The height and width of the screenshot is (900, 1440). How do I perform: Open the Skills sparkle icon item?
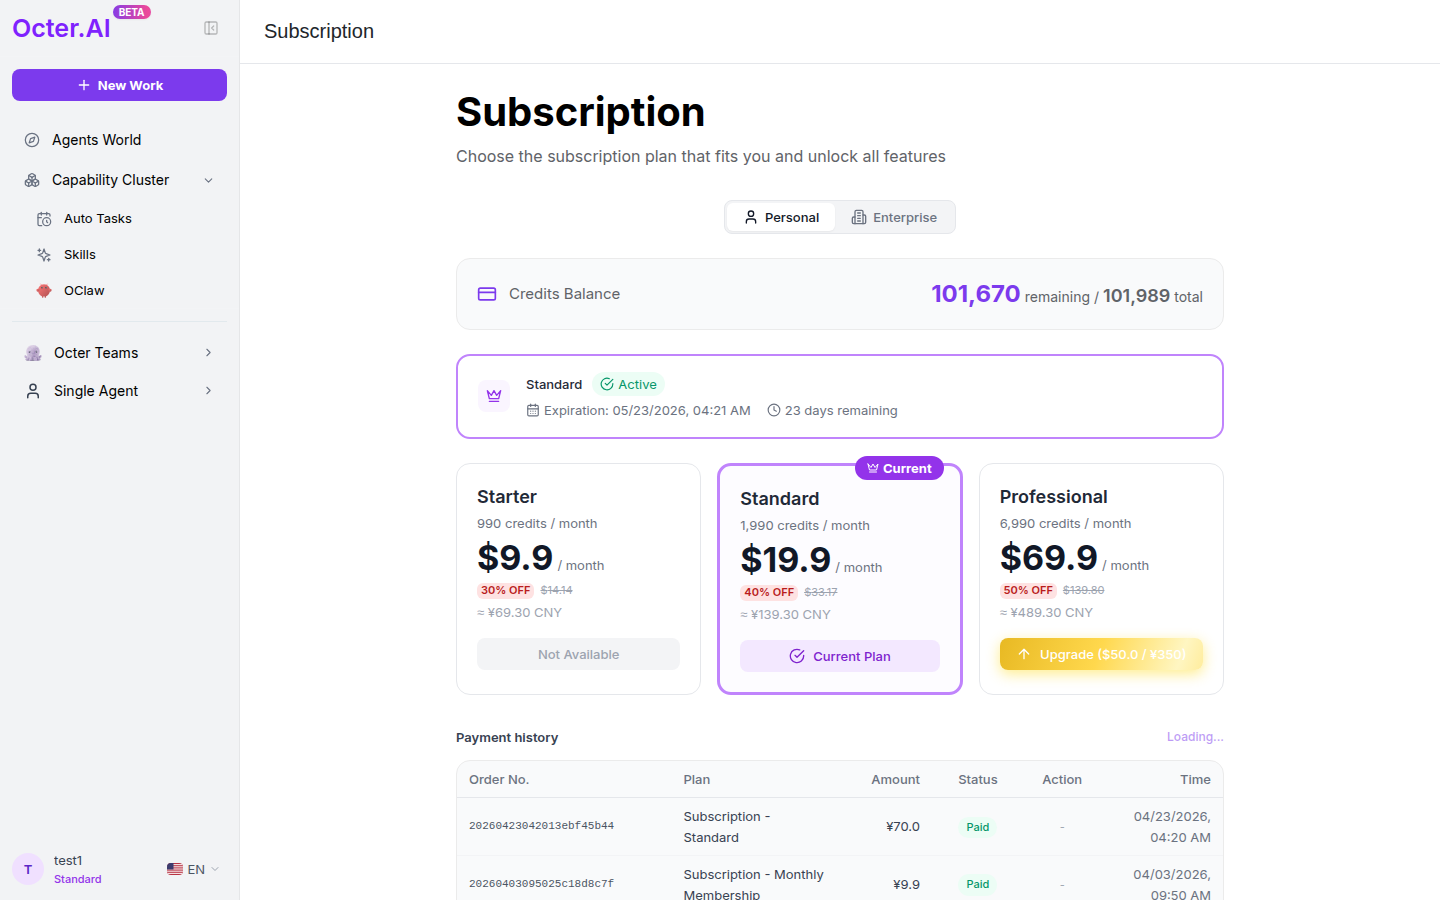(44, 255)
